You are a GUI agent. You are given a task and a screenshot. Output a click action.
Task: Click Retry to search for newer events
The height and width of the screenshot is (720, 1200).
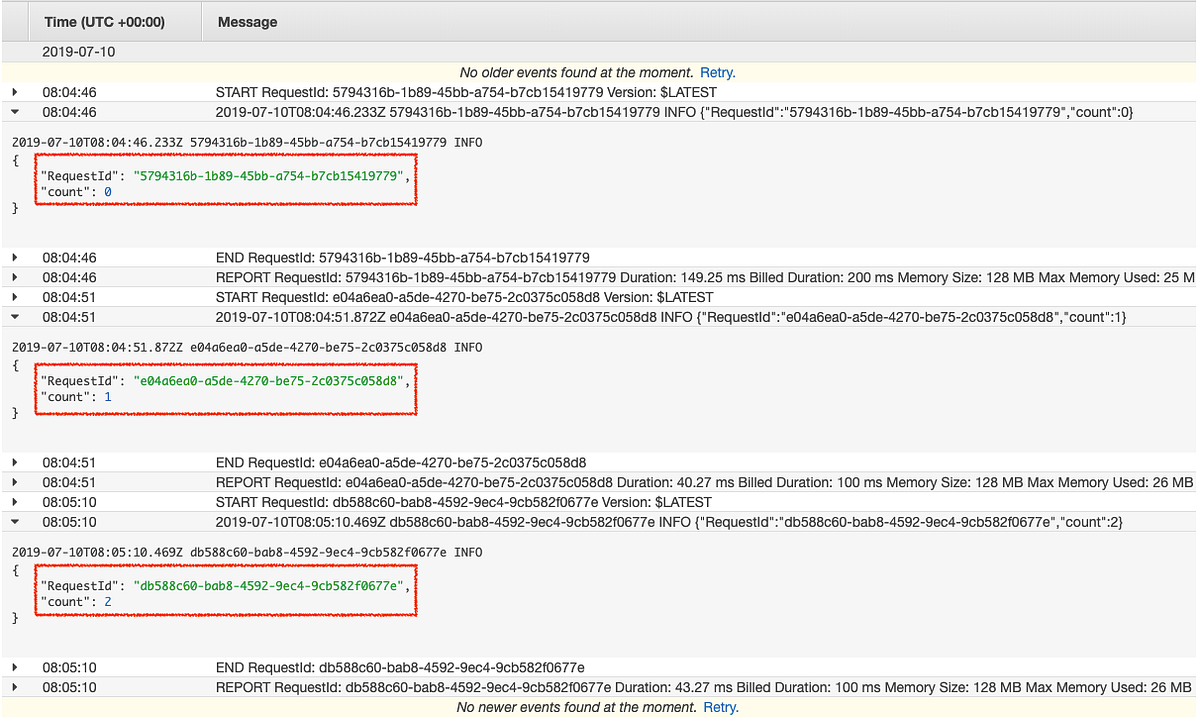tap(720, 707)
